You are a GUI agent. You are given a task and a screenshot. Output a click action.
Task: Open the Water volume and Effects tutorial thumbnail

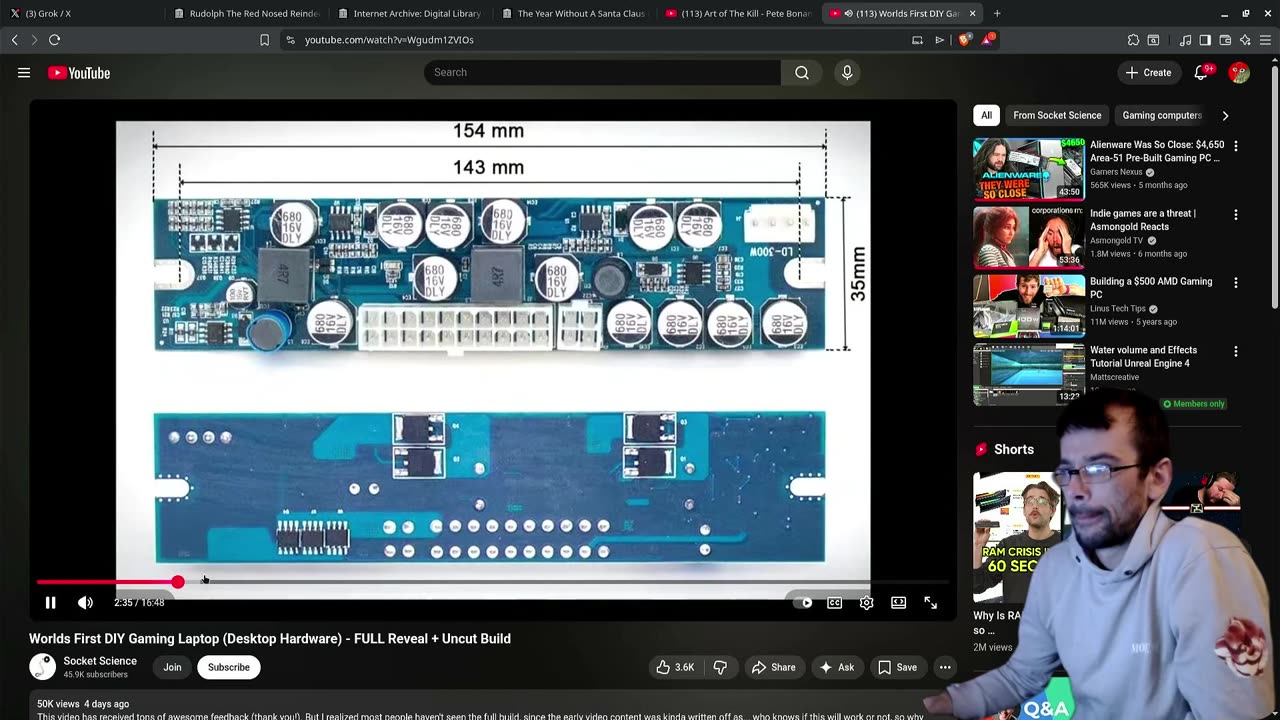(x=1029, y=375)
